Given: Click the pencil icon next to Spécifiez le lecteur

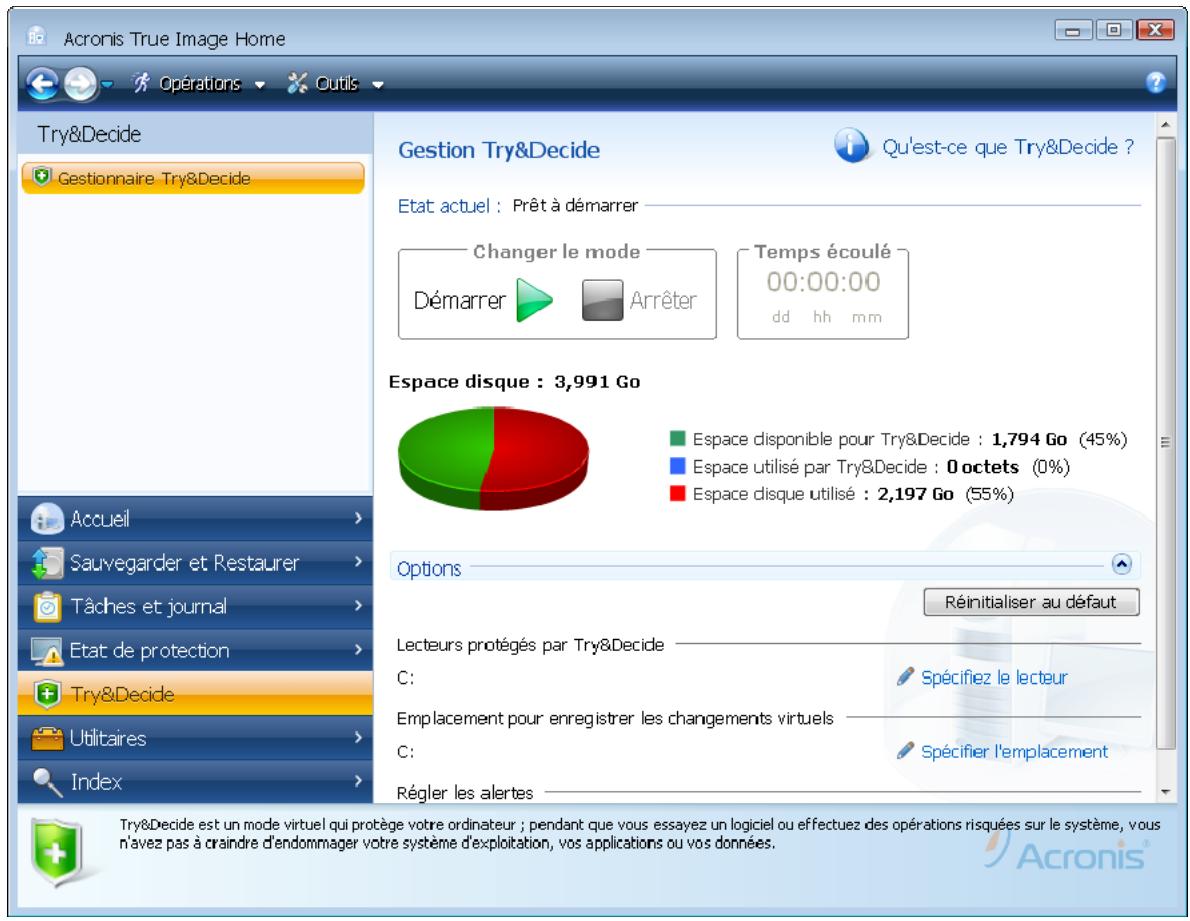Looking at the screenshot, I should tap(905, 677).
